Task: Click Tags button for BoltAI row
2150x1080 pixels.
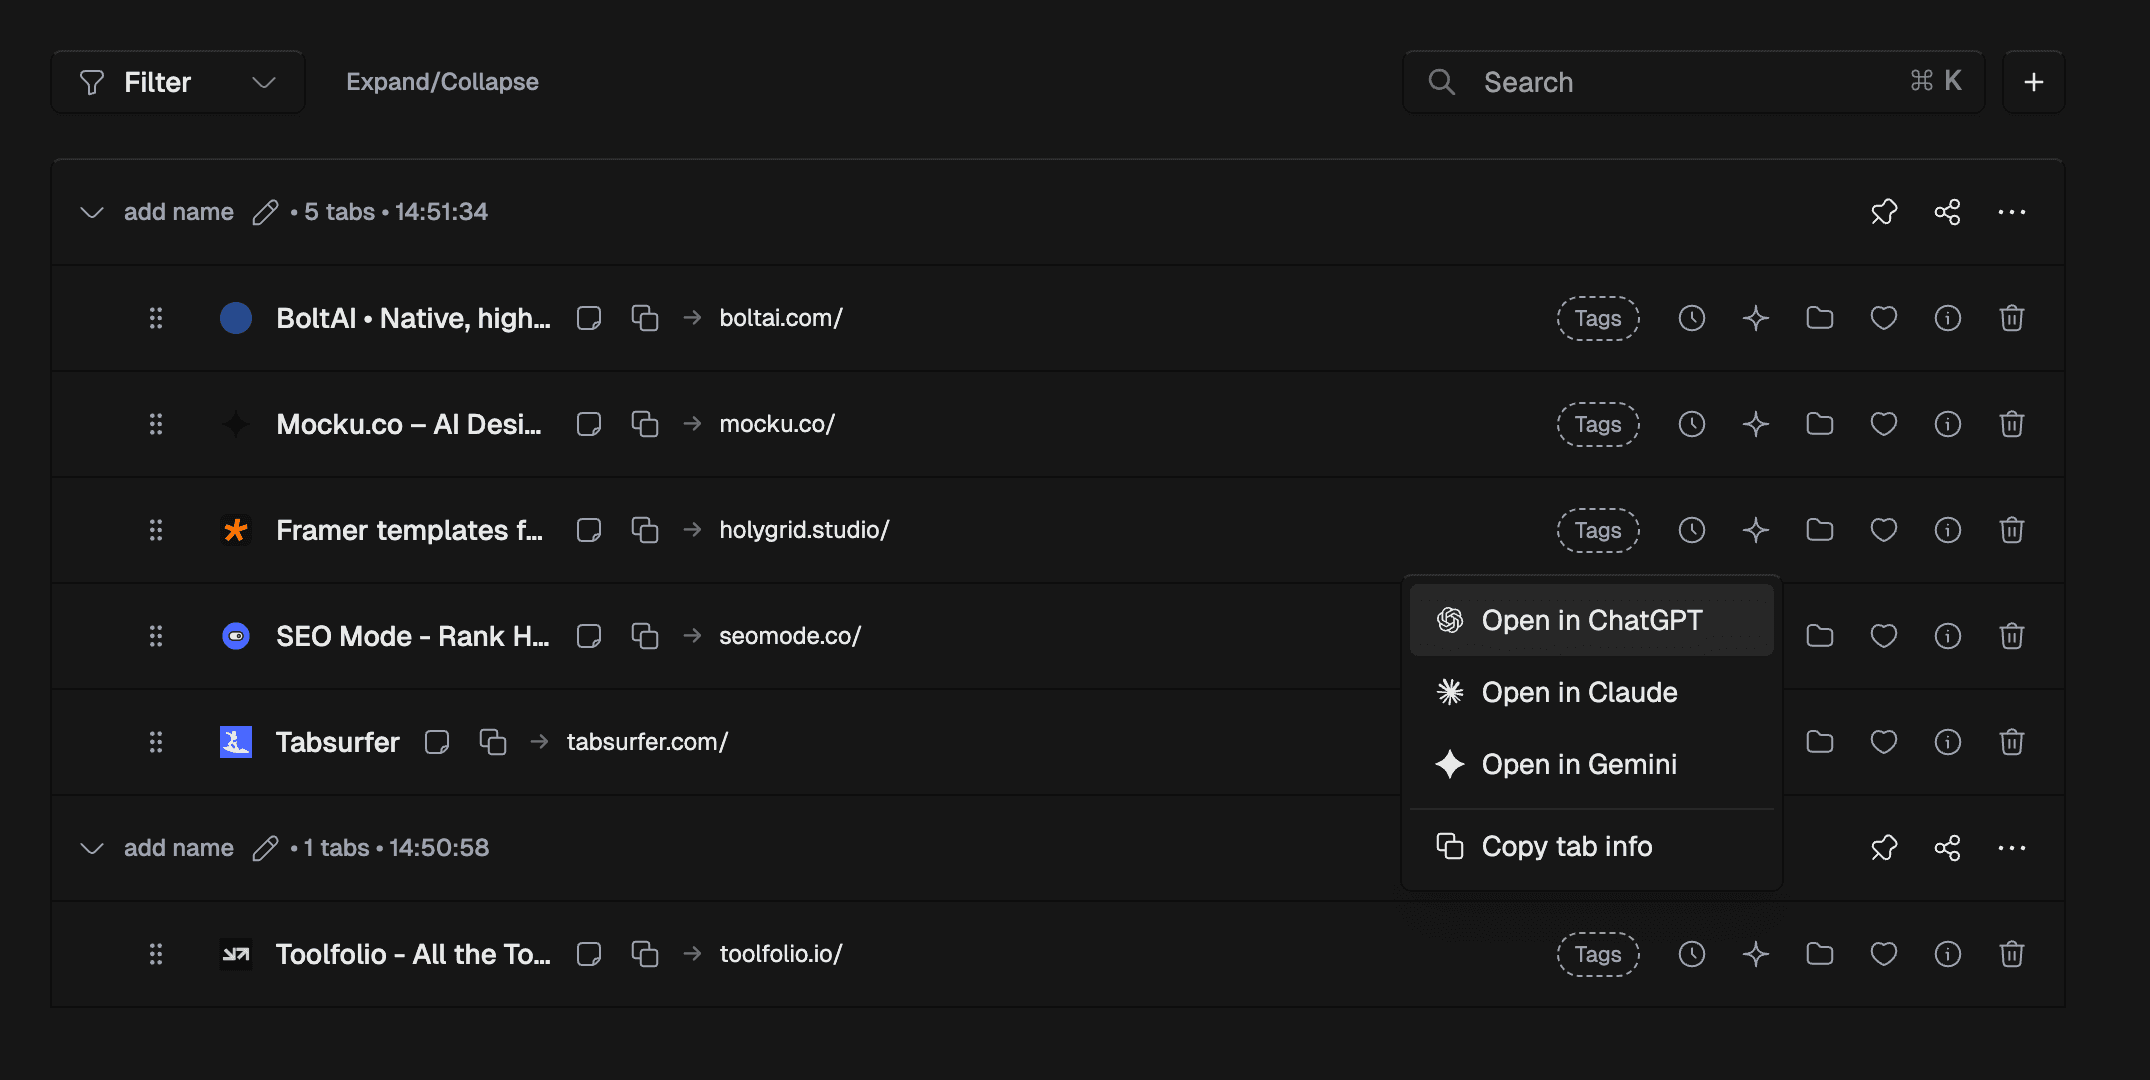Action: coord(1598,318)
